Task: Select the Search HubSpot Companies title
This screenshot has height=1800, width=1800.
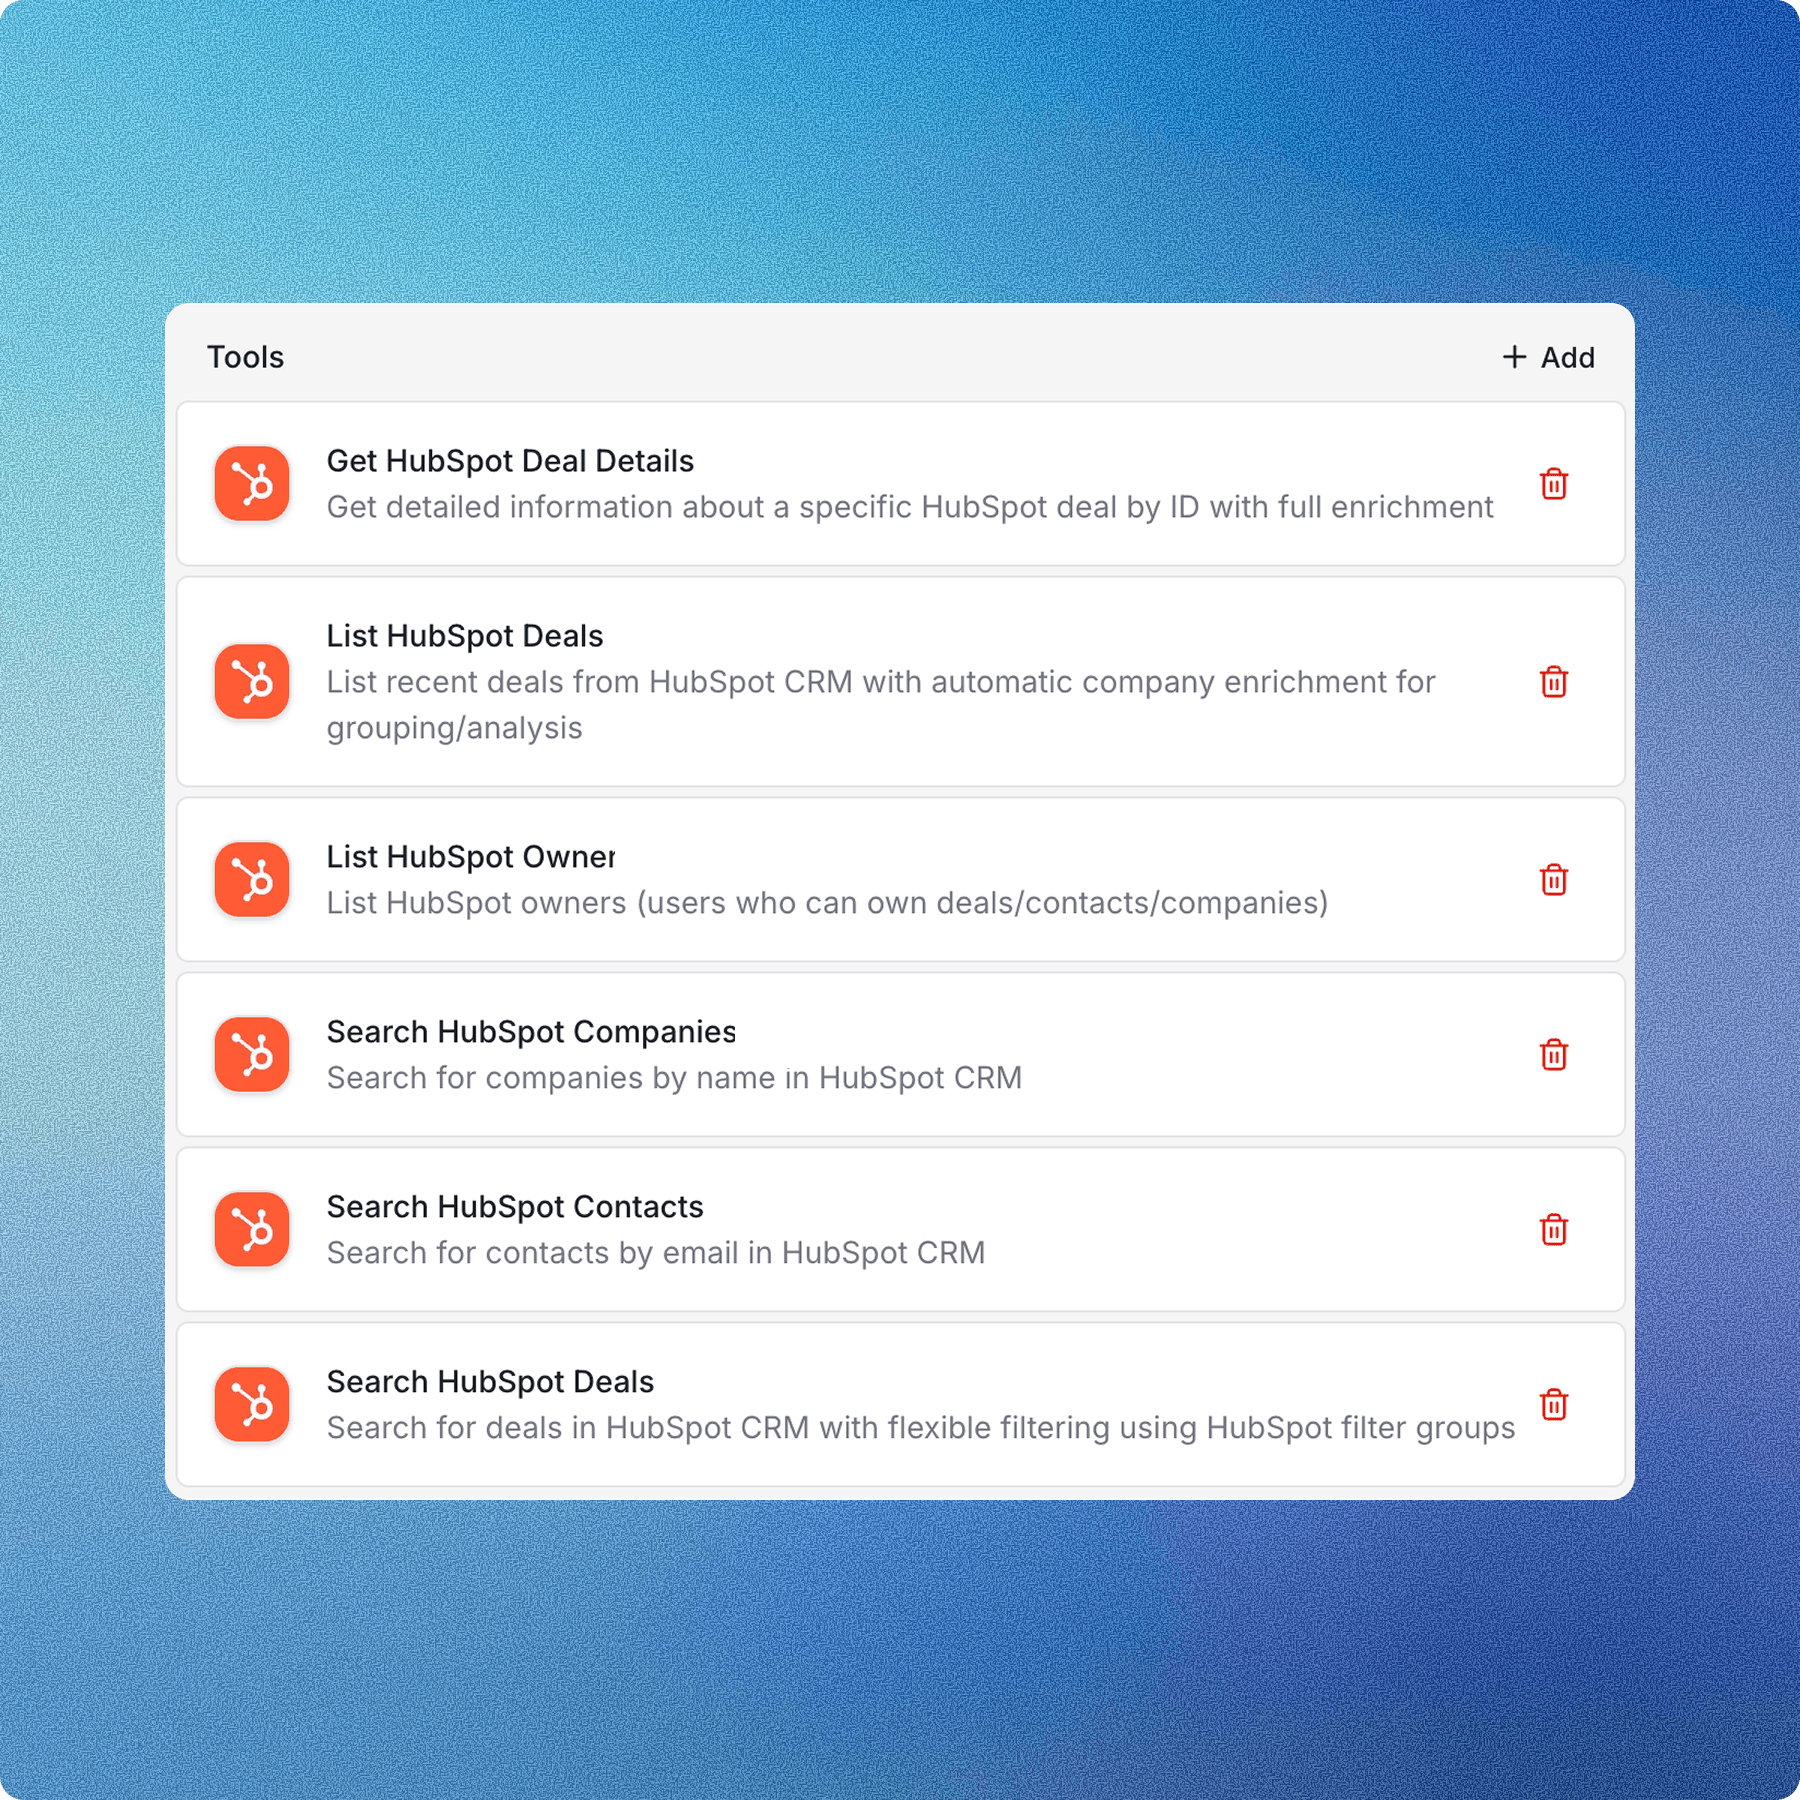Action: 531,1032
